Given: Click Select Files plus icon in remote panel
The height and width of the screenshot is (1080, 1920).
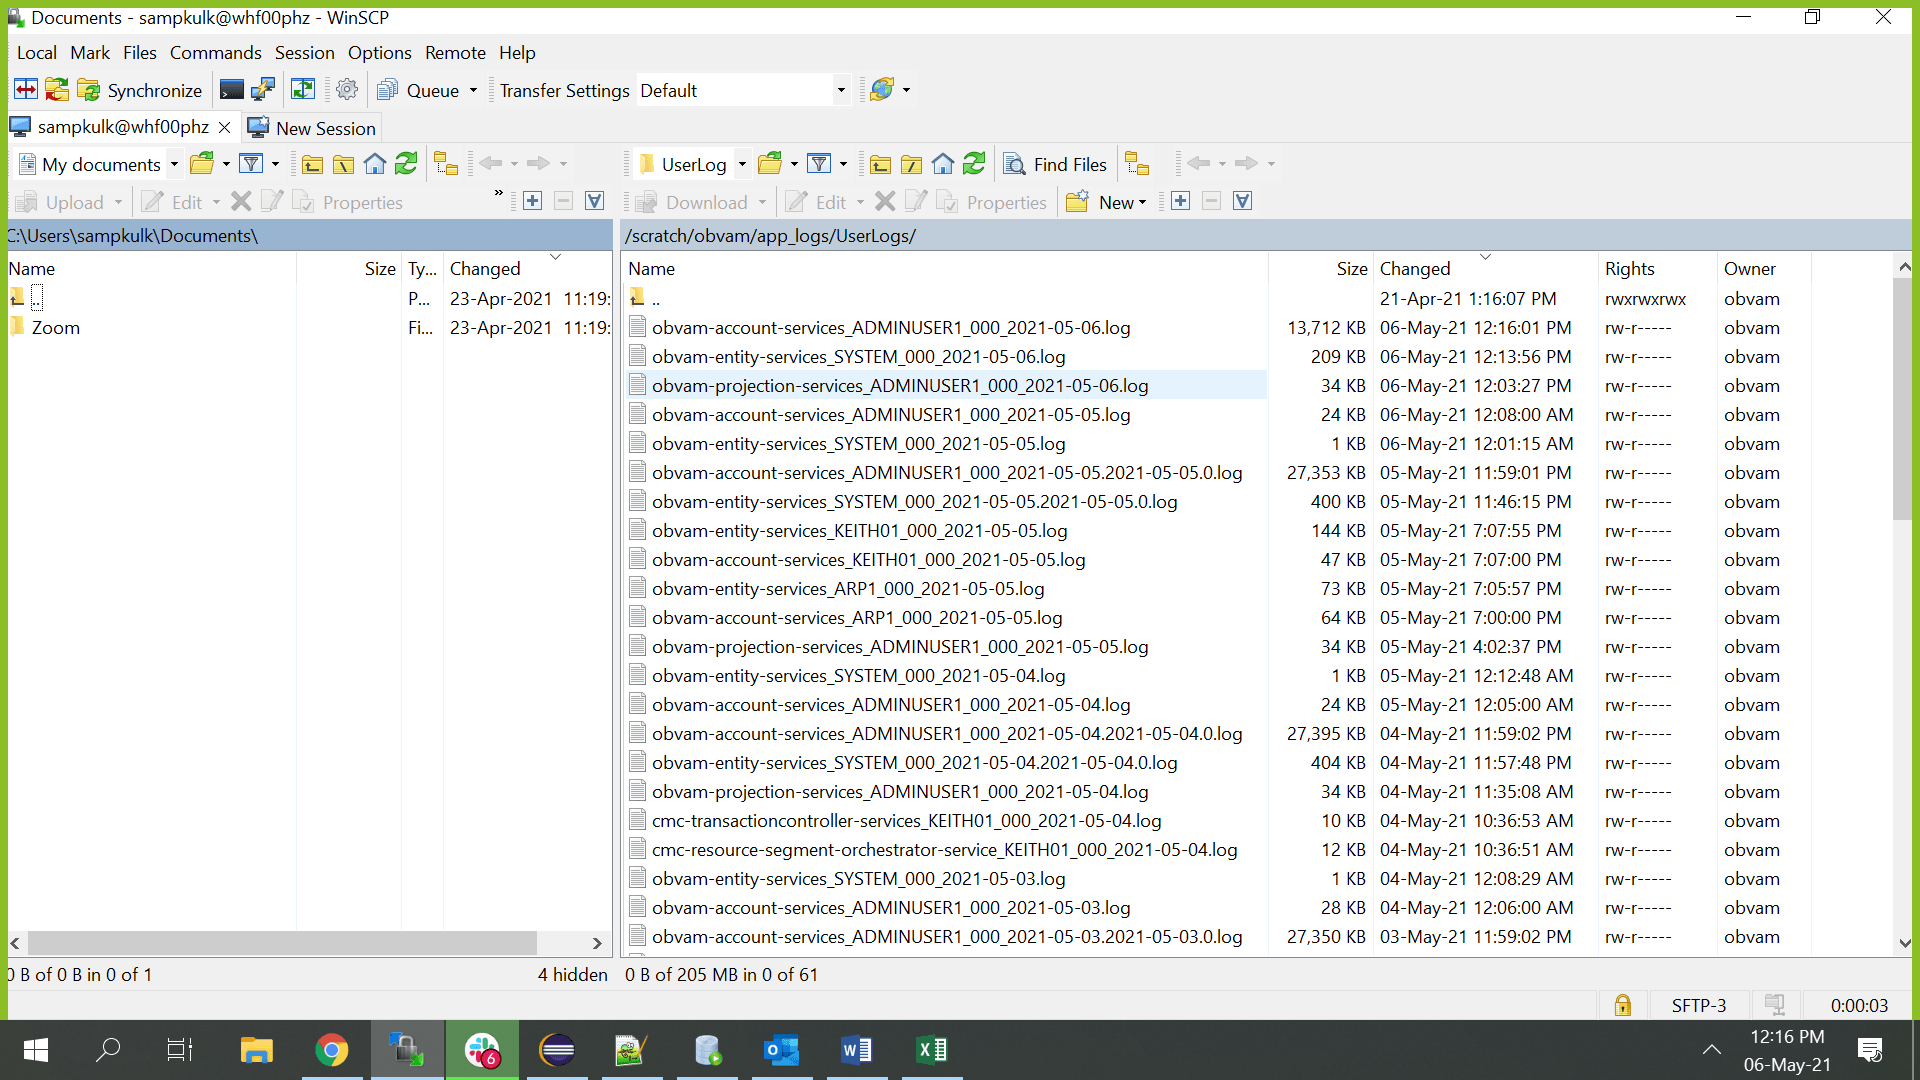Looking at the screenshot, I should click(1181, 202).
